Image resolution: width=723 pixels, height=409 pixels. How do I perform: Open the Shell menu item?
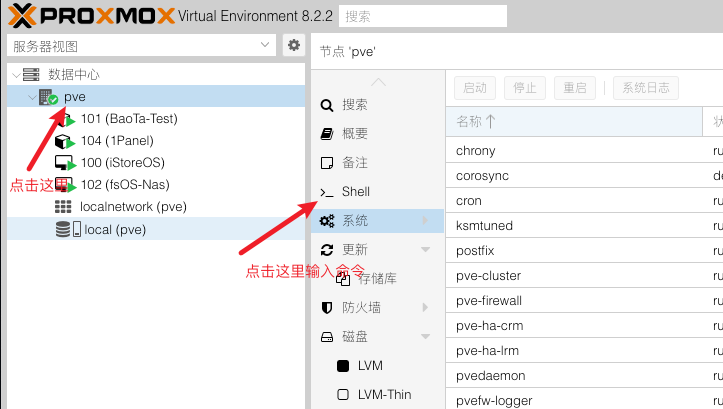(378, 192)
